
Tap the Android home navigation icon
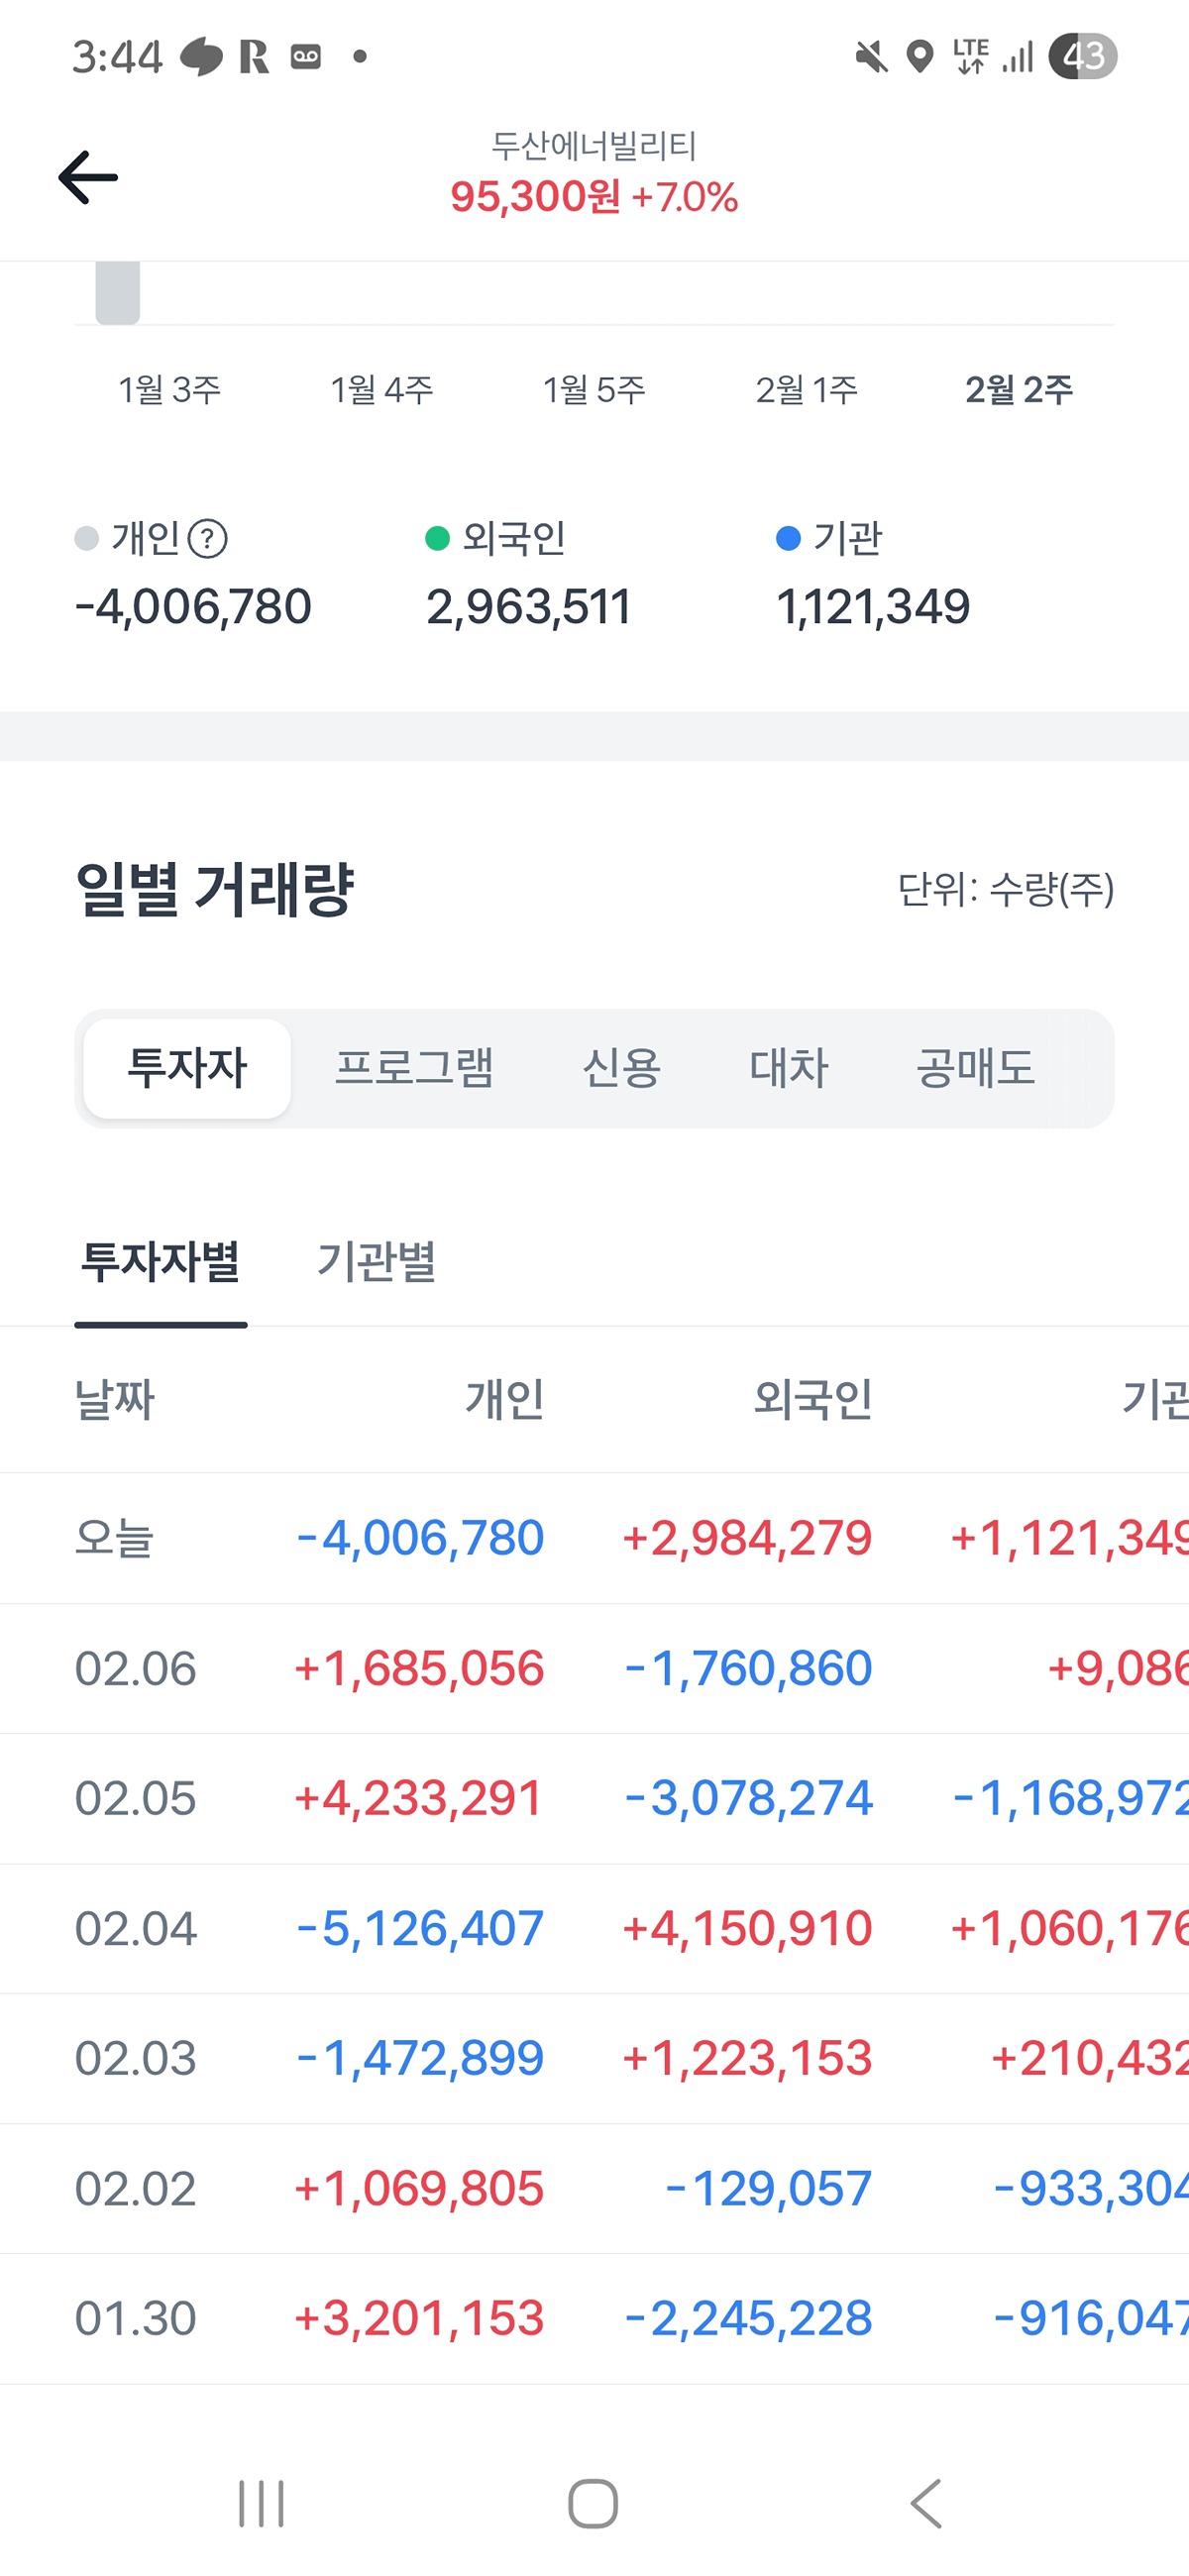pos(593,2504)
